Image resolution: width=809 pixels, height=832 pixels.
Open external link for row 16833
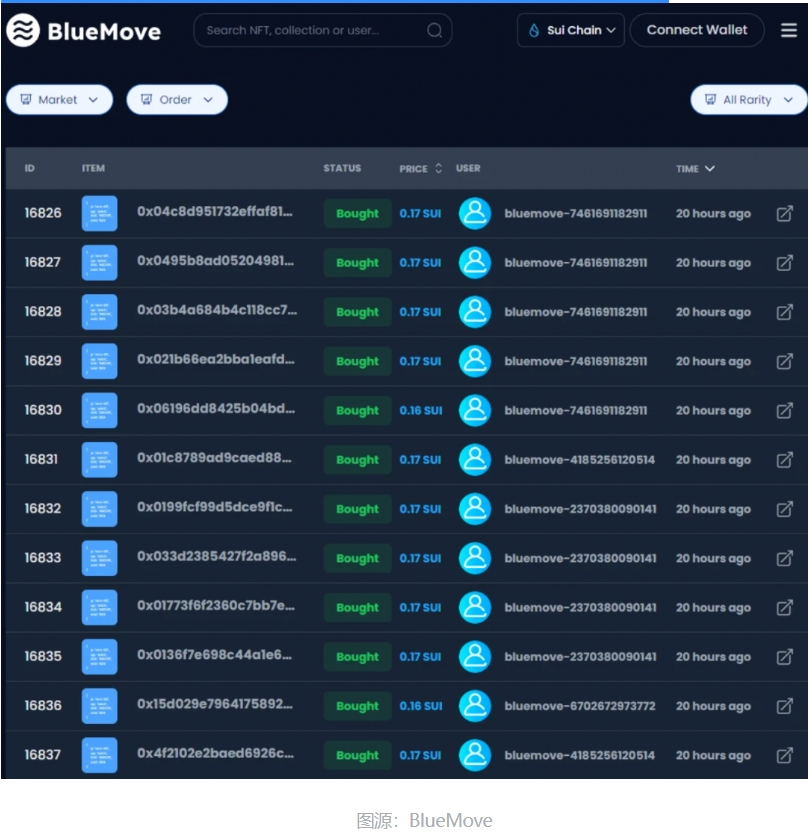(x=785, y=558)
